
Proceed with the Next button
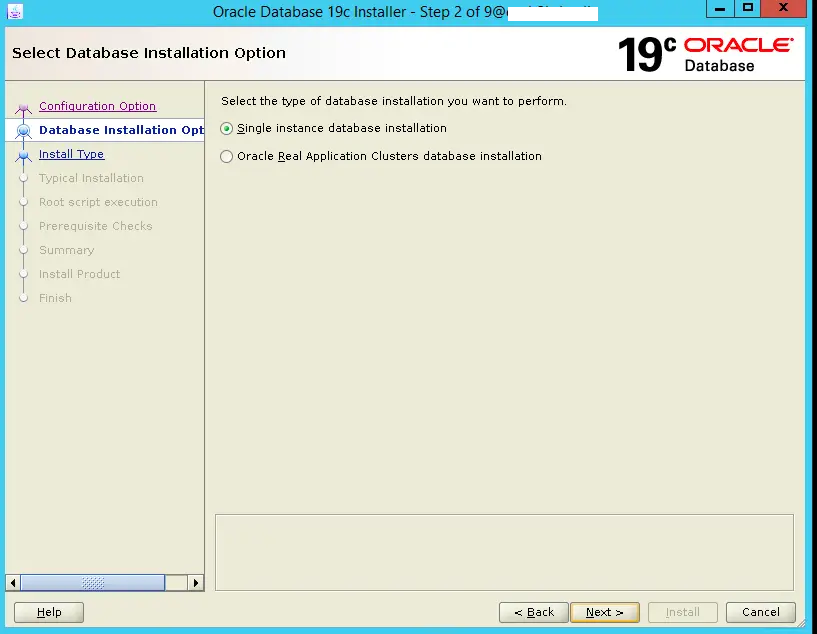pos(605,612)
